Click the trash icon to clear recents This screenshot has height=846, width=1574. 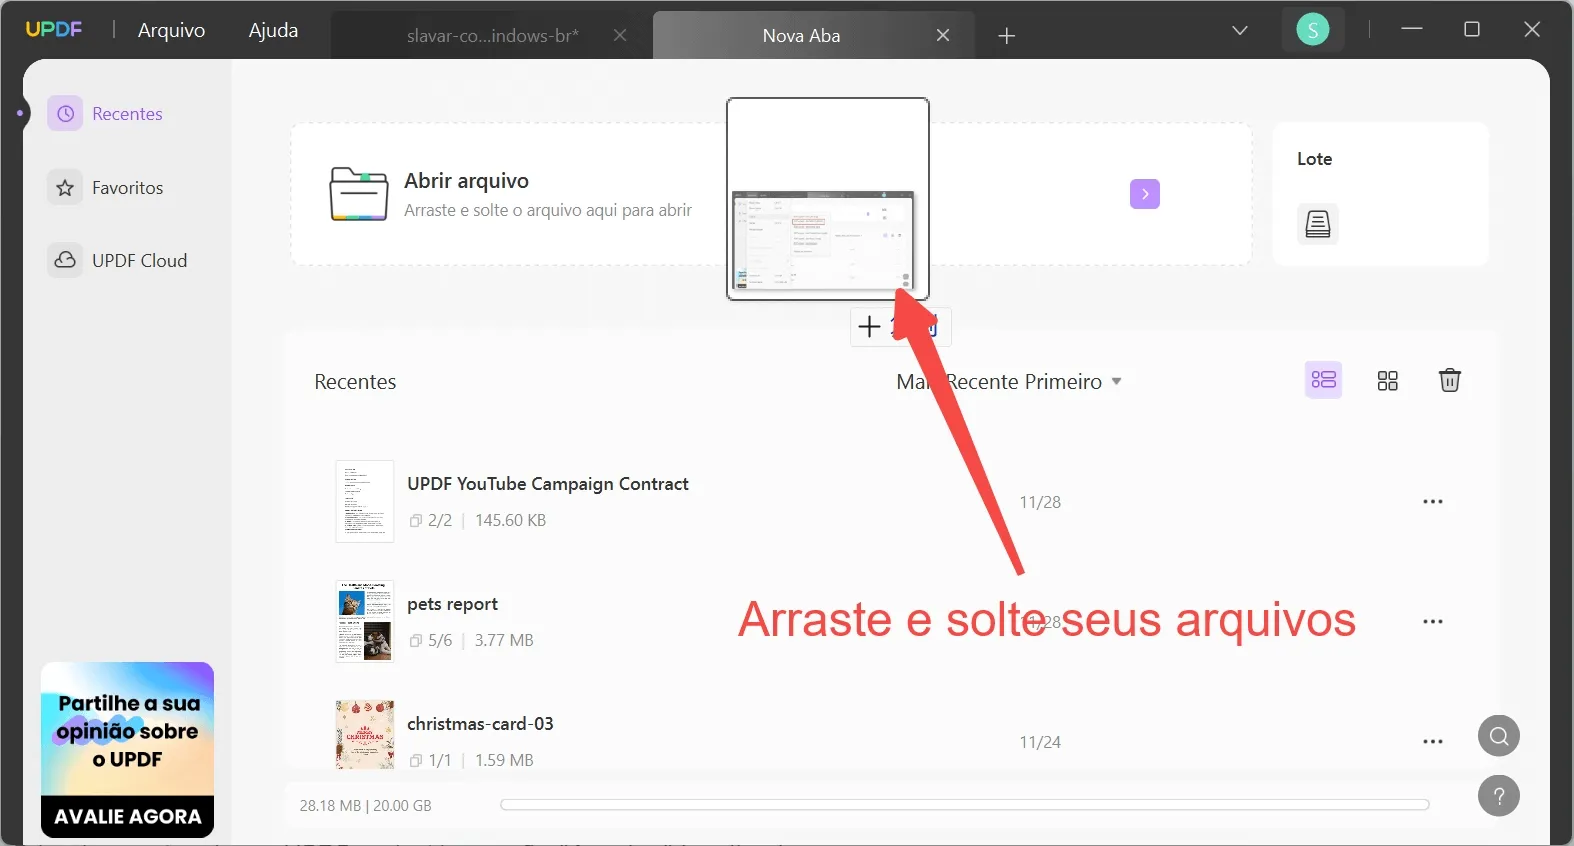[x=1449, y=380]
